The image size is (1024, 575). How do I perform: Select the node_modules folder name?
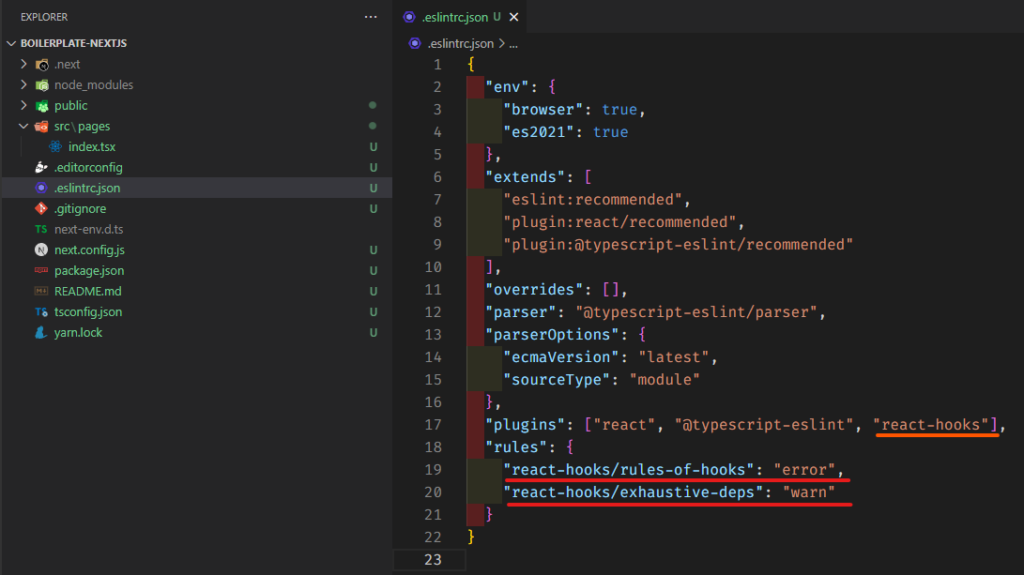click(x=93, y=85)
